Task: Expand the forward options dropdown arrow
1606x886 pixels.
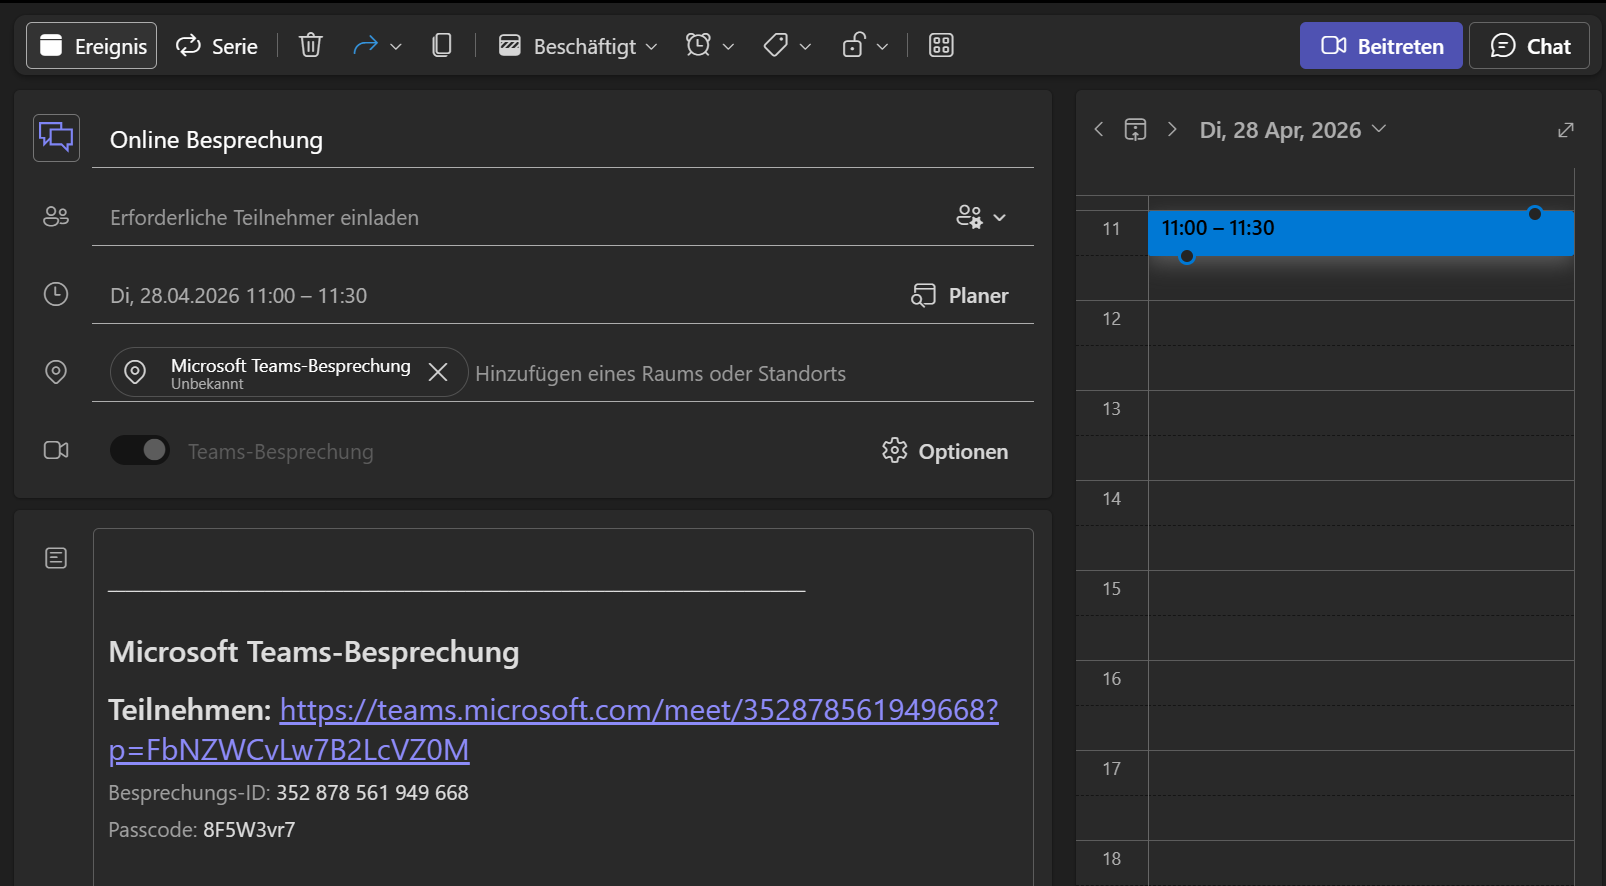Action: pos(396,47)
